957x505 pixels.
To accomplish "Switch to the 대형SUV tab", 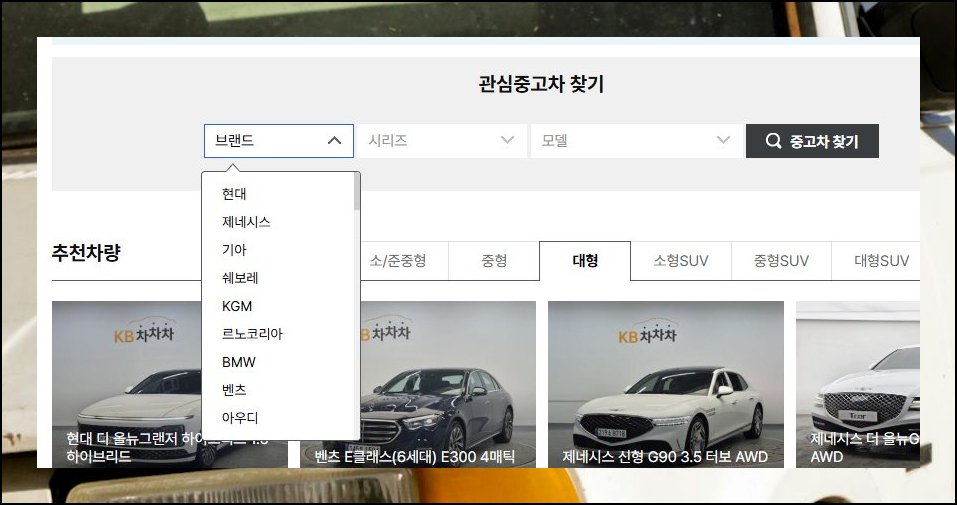I will click(x=875, y=261).
